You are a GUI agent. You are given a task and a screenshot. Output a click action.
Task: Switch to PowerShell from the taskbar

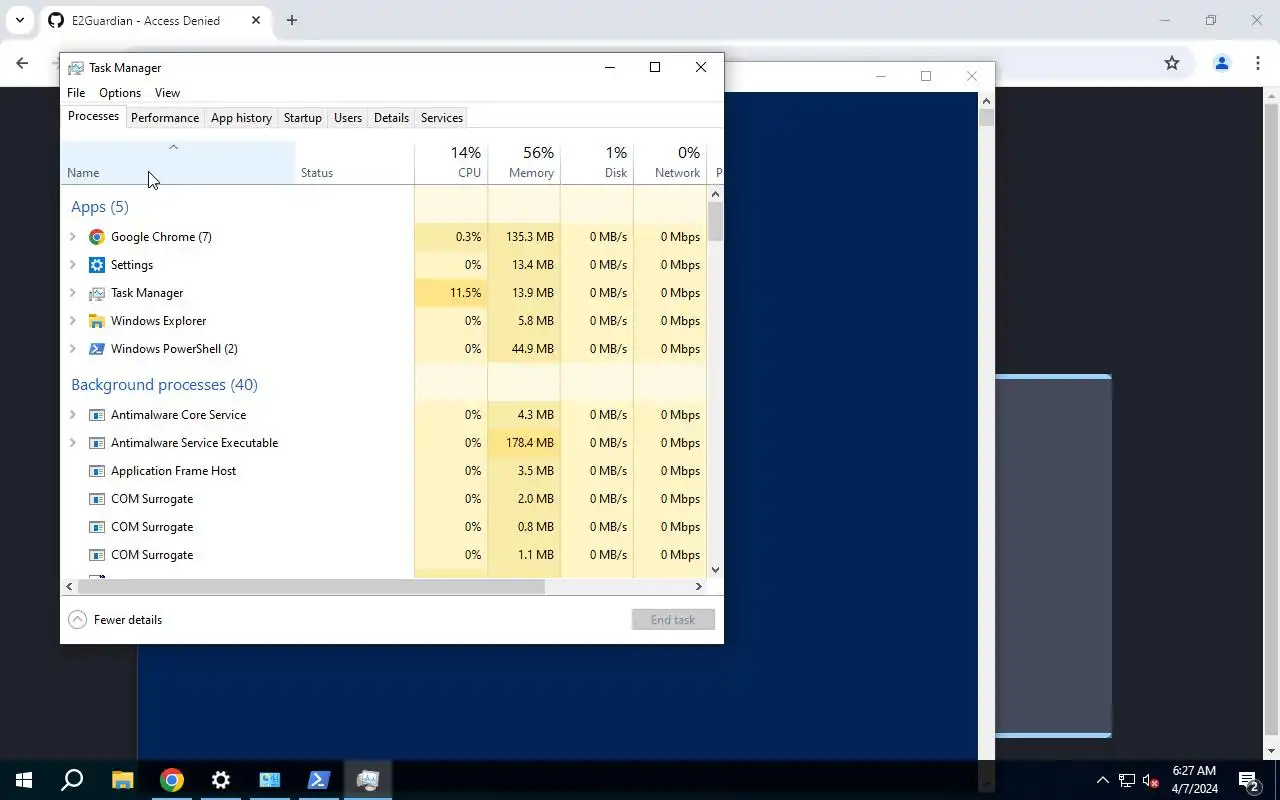click(x=319, y=780)
